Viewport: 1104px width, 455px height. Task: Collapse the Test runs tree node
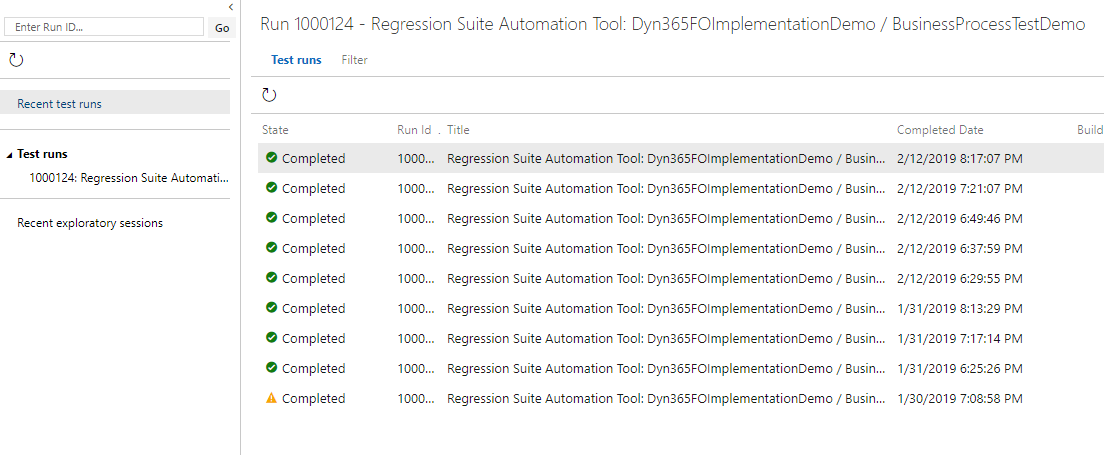pos(10,155)
